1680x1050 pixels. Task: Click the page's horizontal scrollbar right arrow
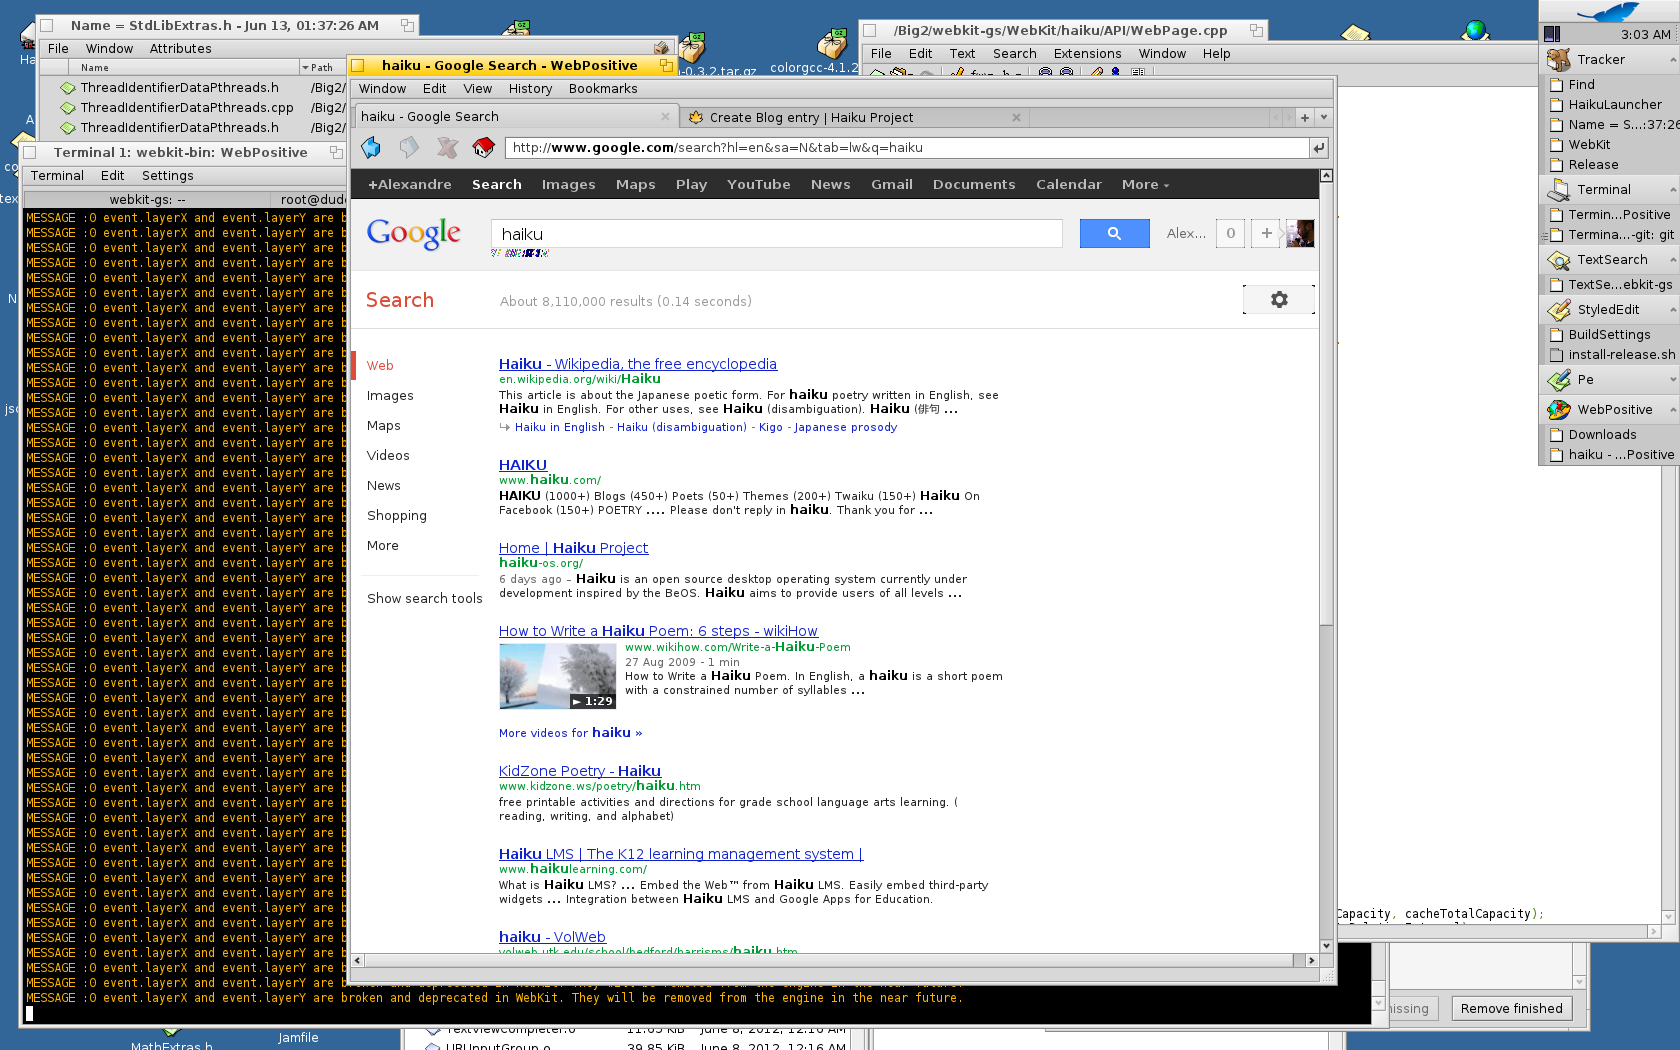click(x=1311, y=960)
